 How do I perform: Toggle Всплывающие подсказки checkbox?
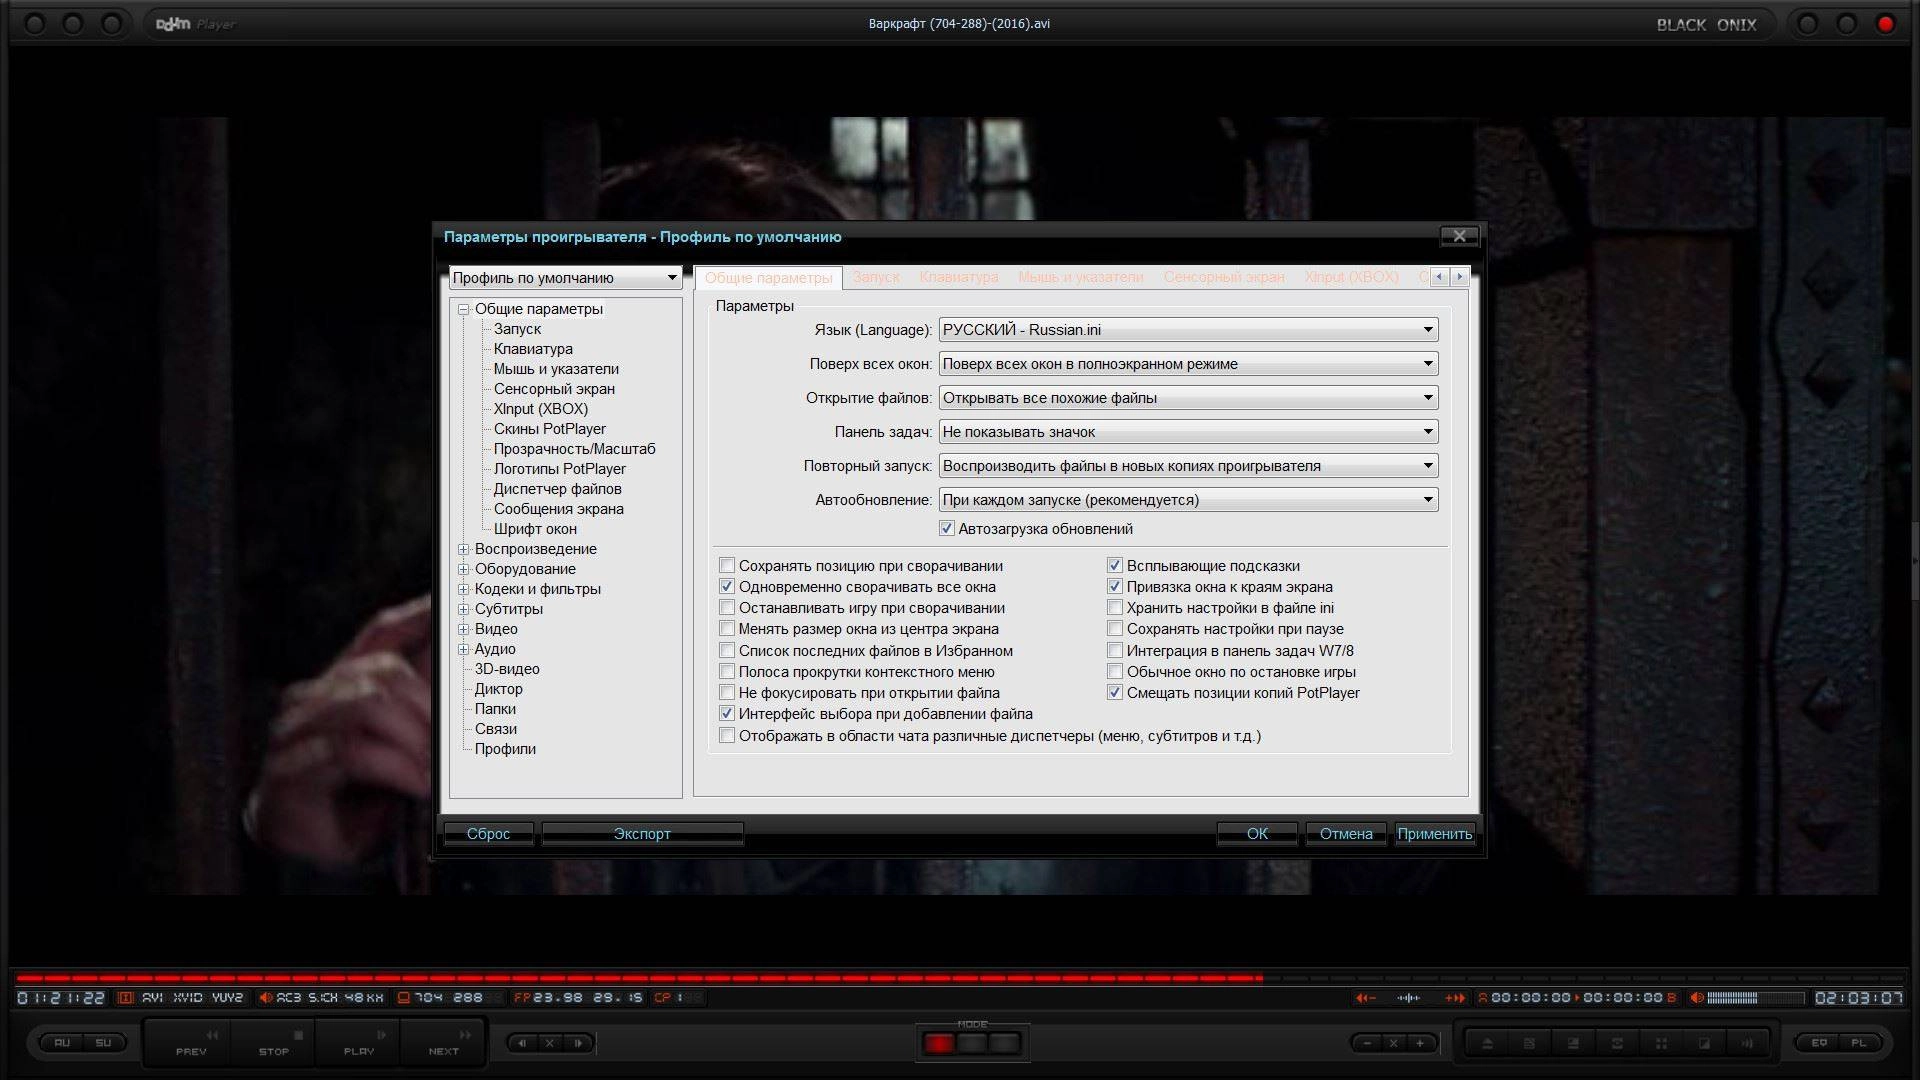tap(1115, 566)
